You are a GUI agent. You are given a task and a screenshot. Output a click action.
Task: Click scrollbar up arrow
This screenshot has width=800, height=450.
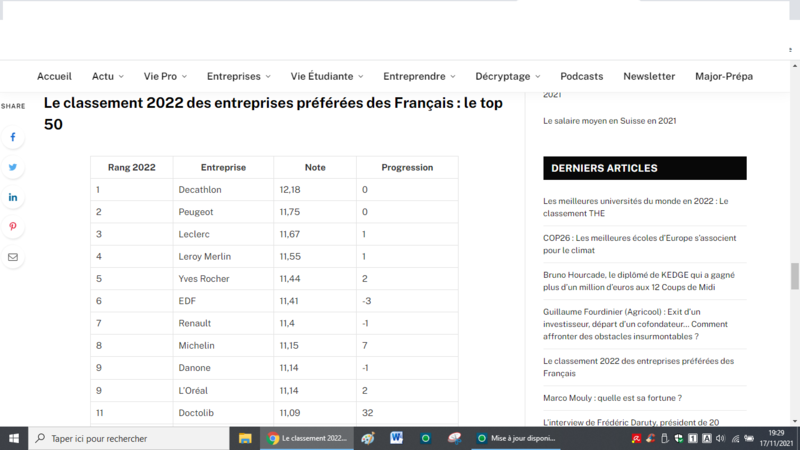point(794,66)
